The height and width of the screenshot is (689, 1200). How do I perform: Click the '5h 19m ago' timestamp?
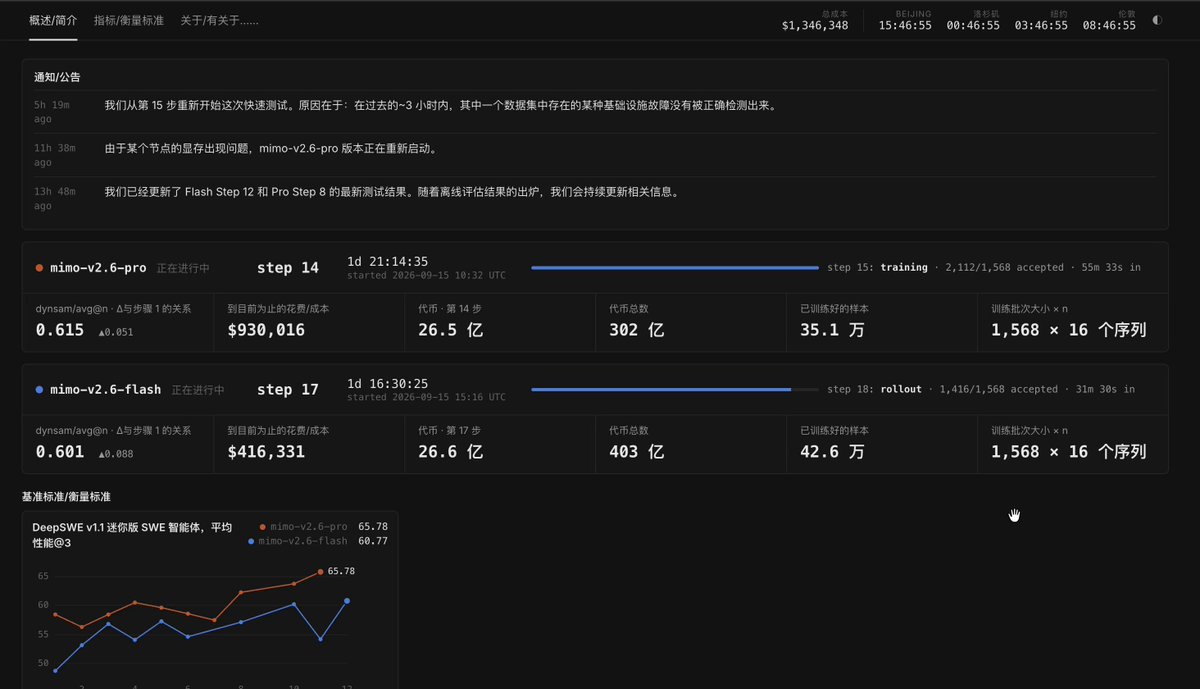tap(53, 111)
